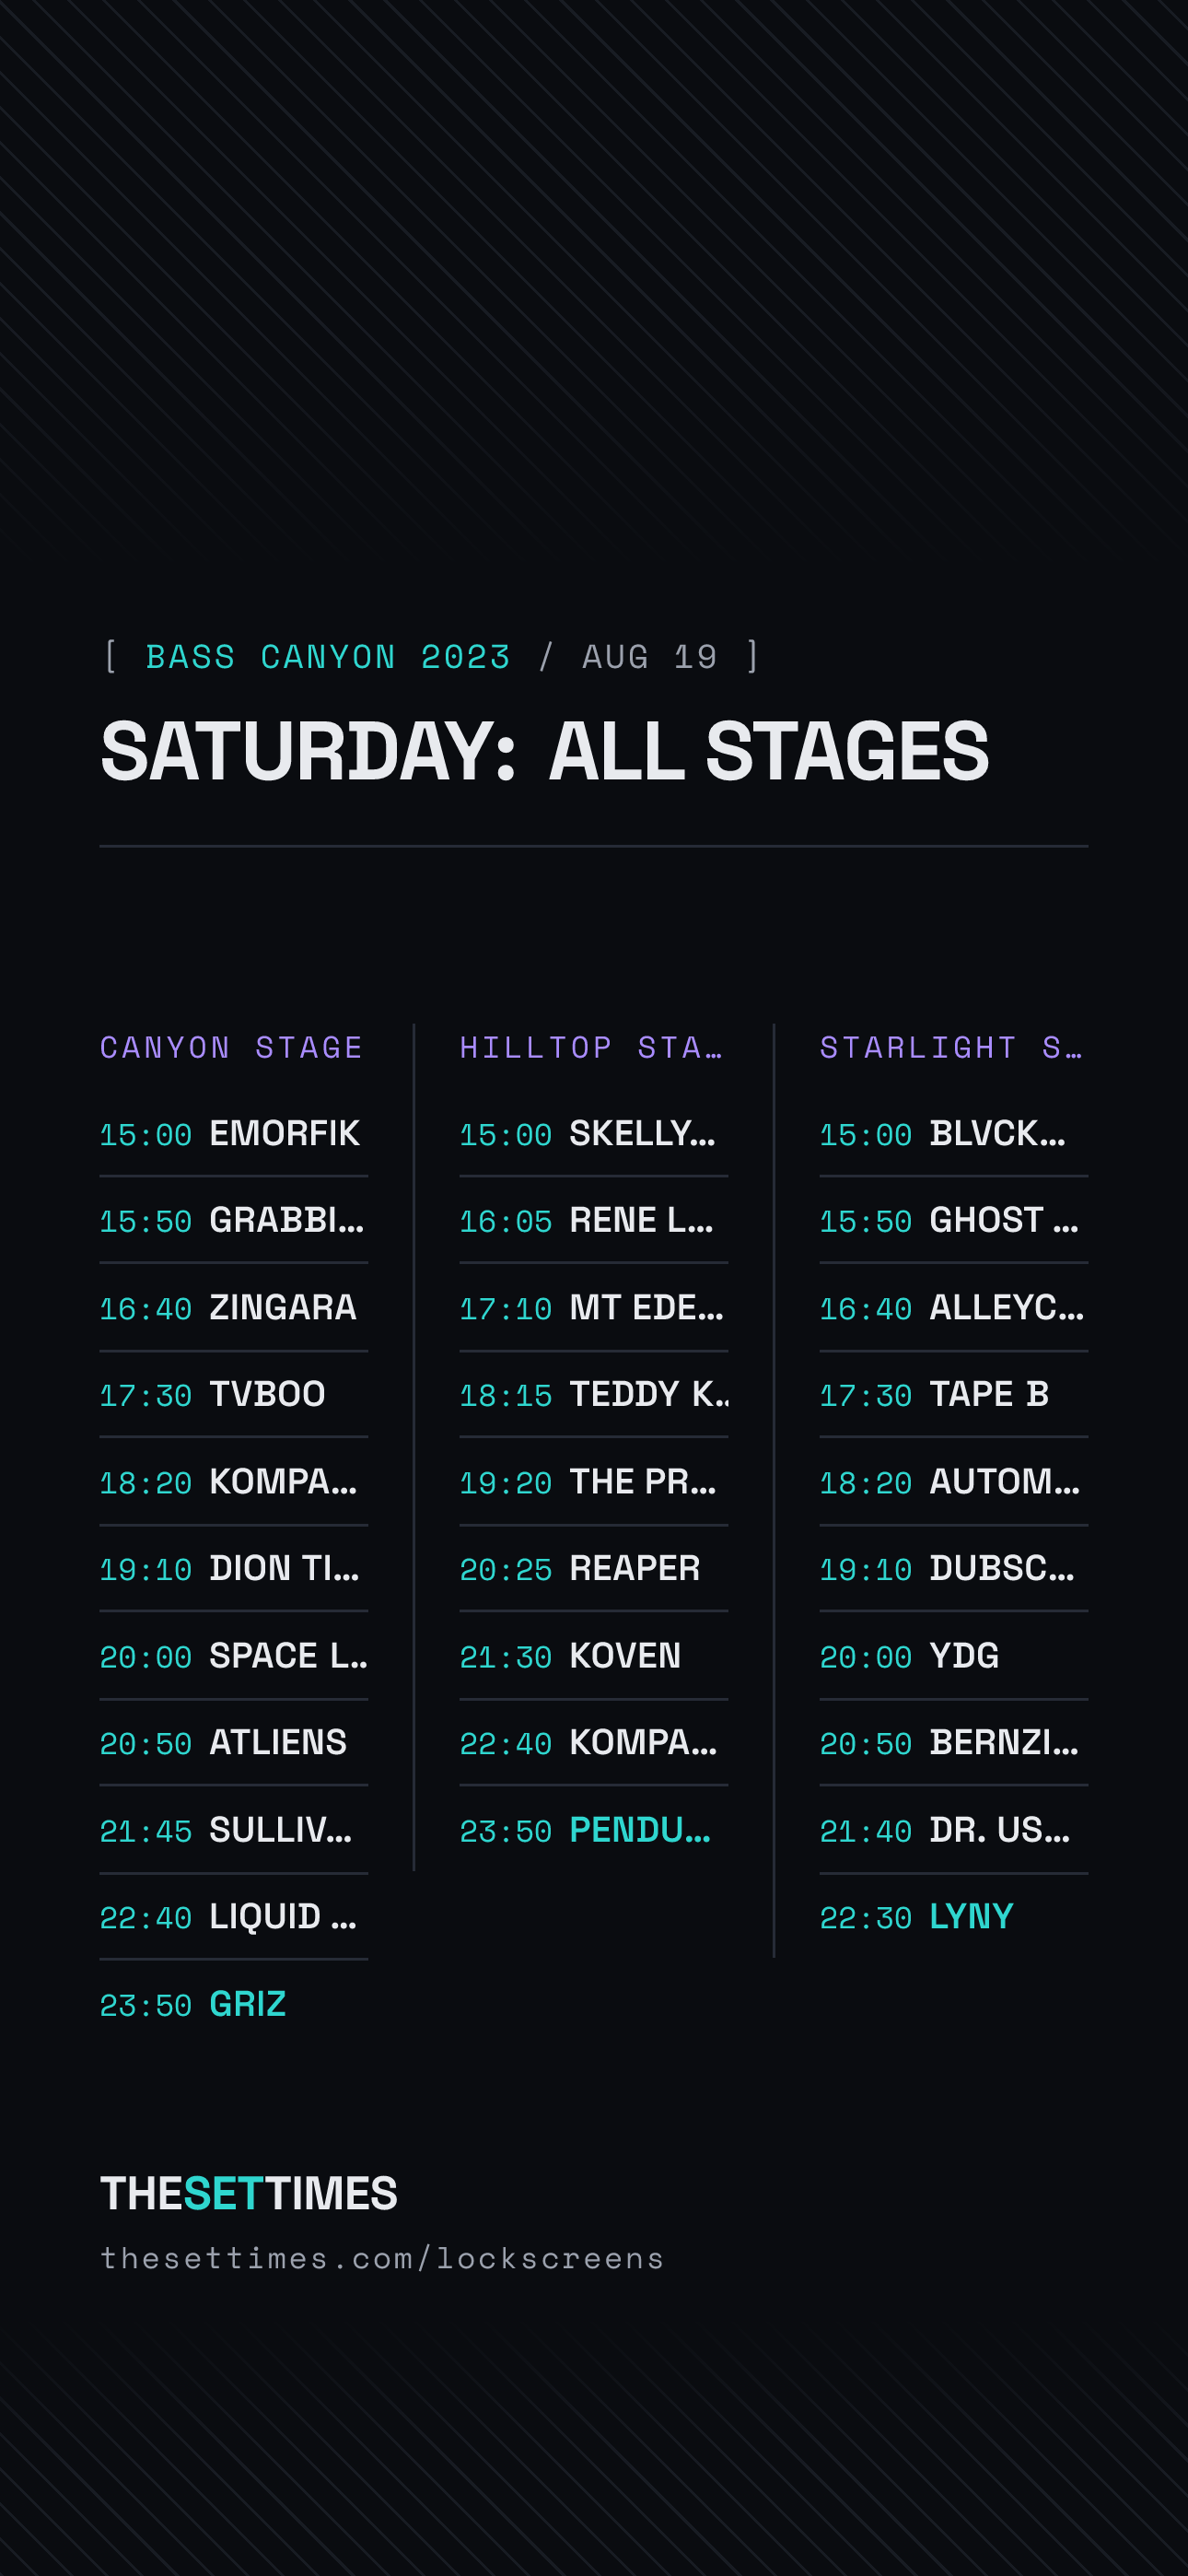Select the 18:15 TEDDY K.. set
This screenshot has width=1188, height=2576.
click(x=594, y=1394)
